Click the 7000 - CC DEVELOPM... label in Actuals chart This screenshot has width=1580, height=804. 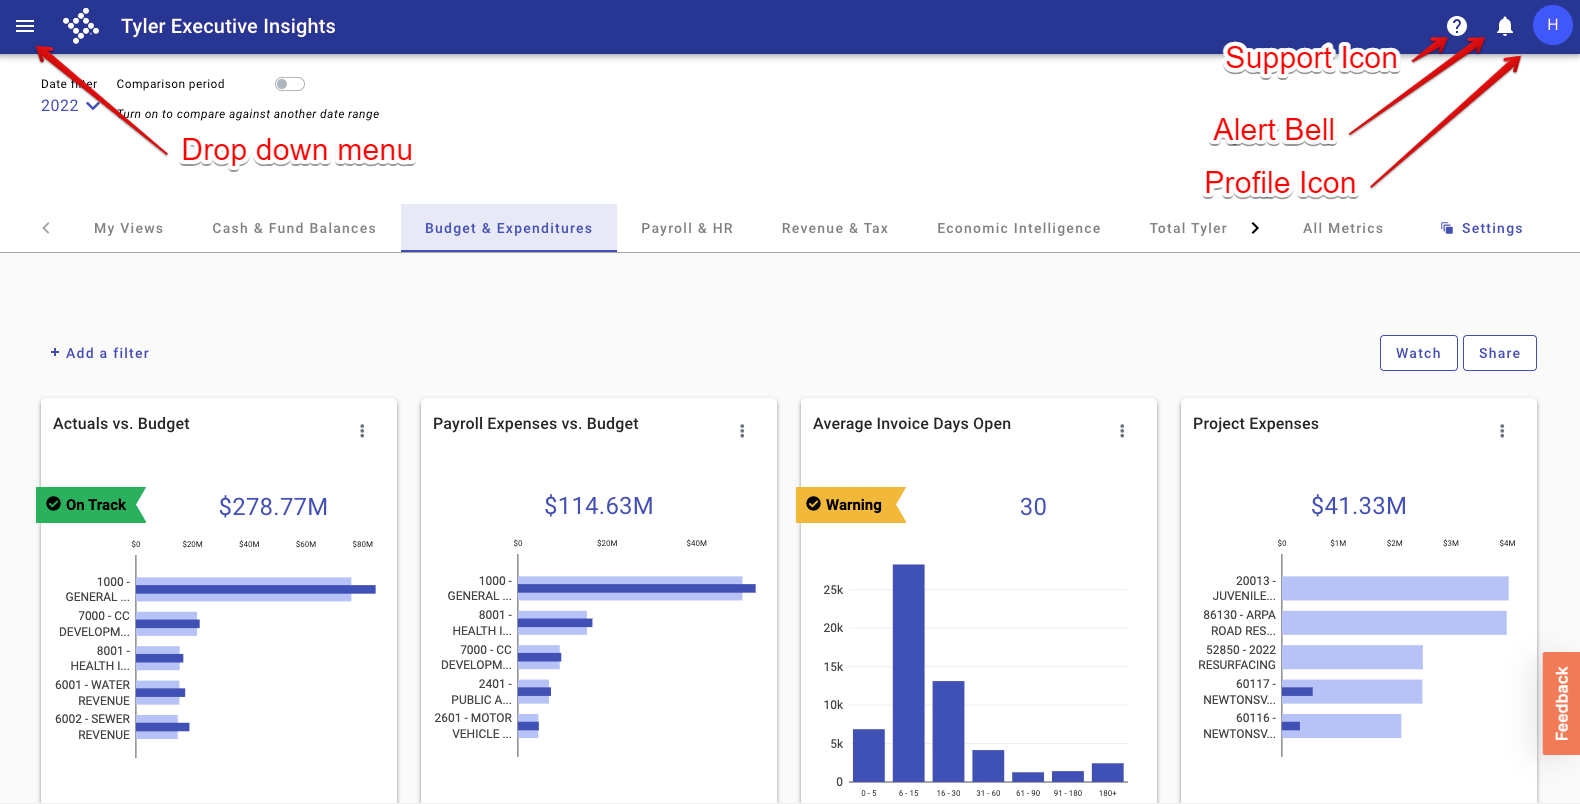pos(94,624)
